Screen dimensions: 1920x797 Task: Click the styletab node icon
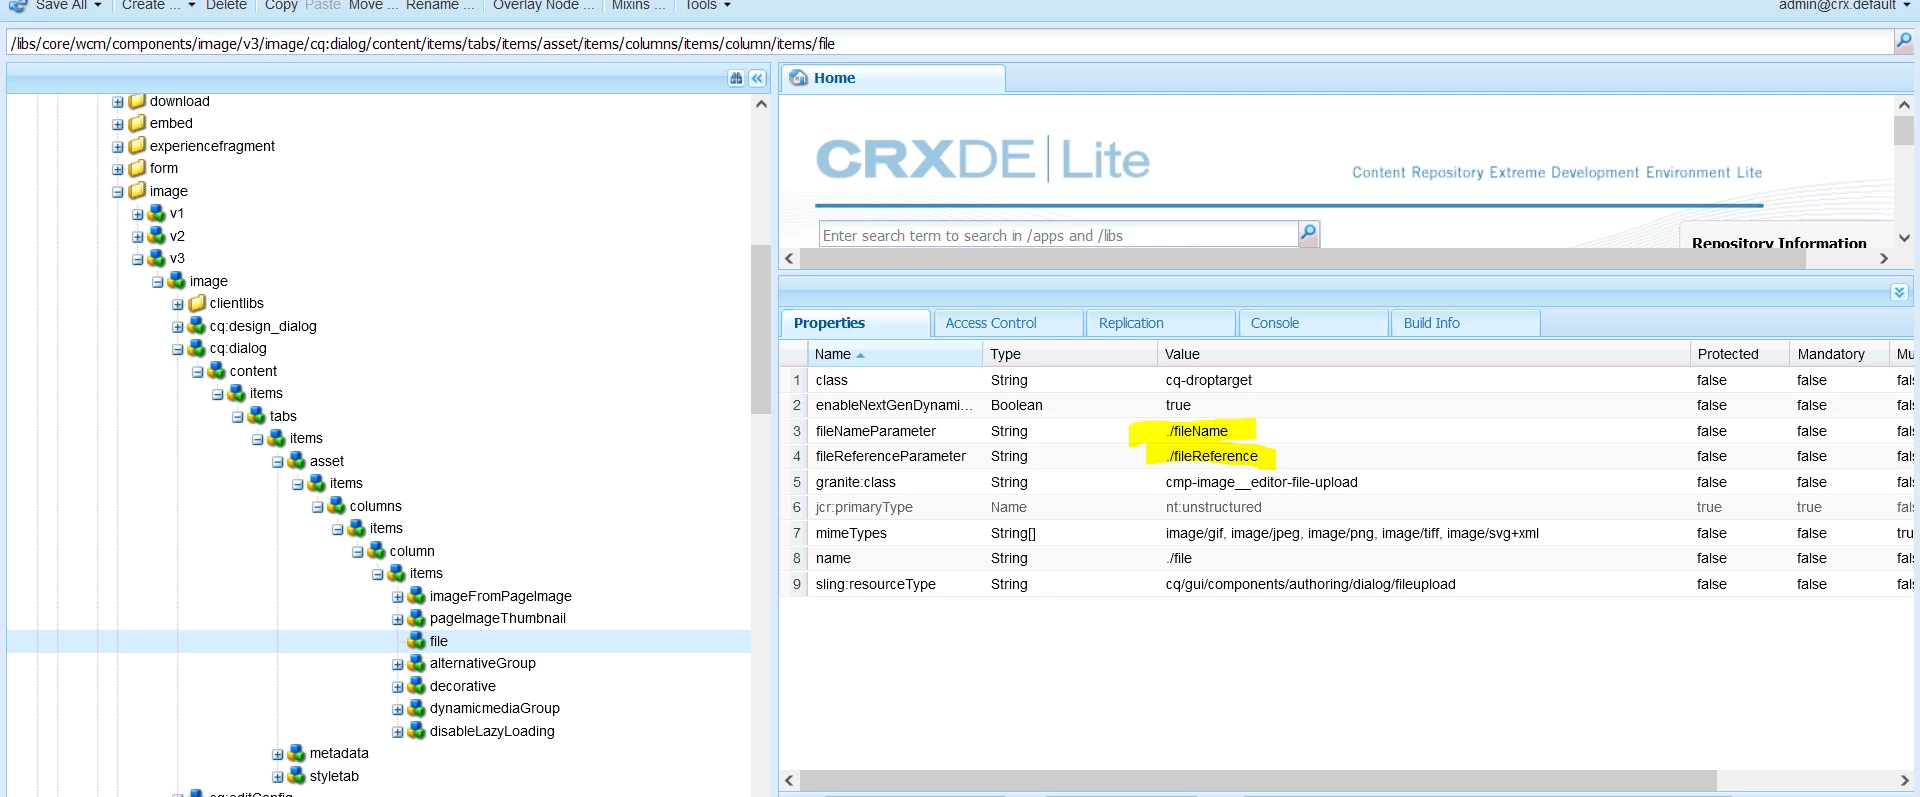297,776
